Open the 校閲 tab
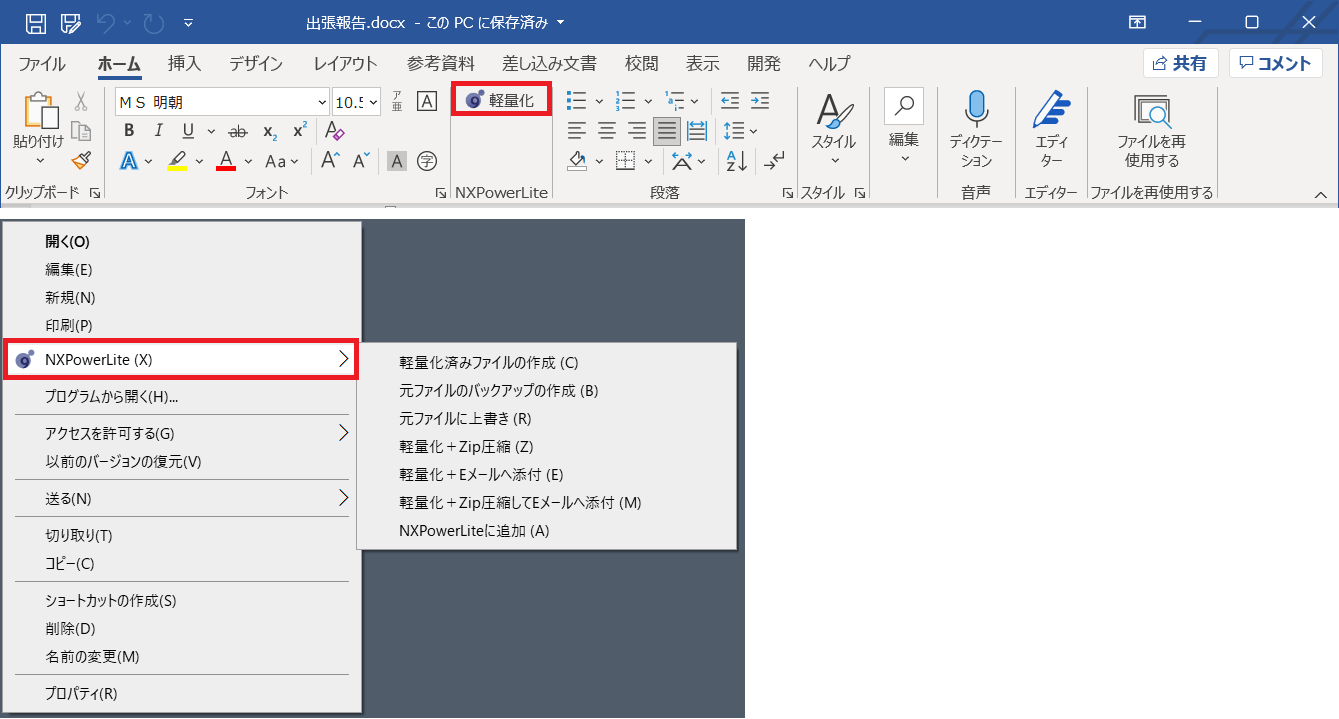Image resolution: width=1339 pixels, height=719 pixels. [x=642, y=64]
